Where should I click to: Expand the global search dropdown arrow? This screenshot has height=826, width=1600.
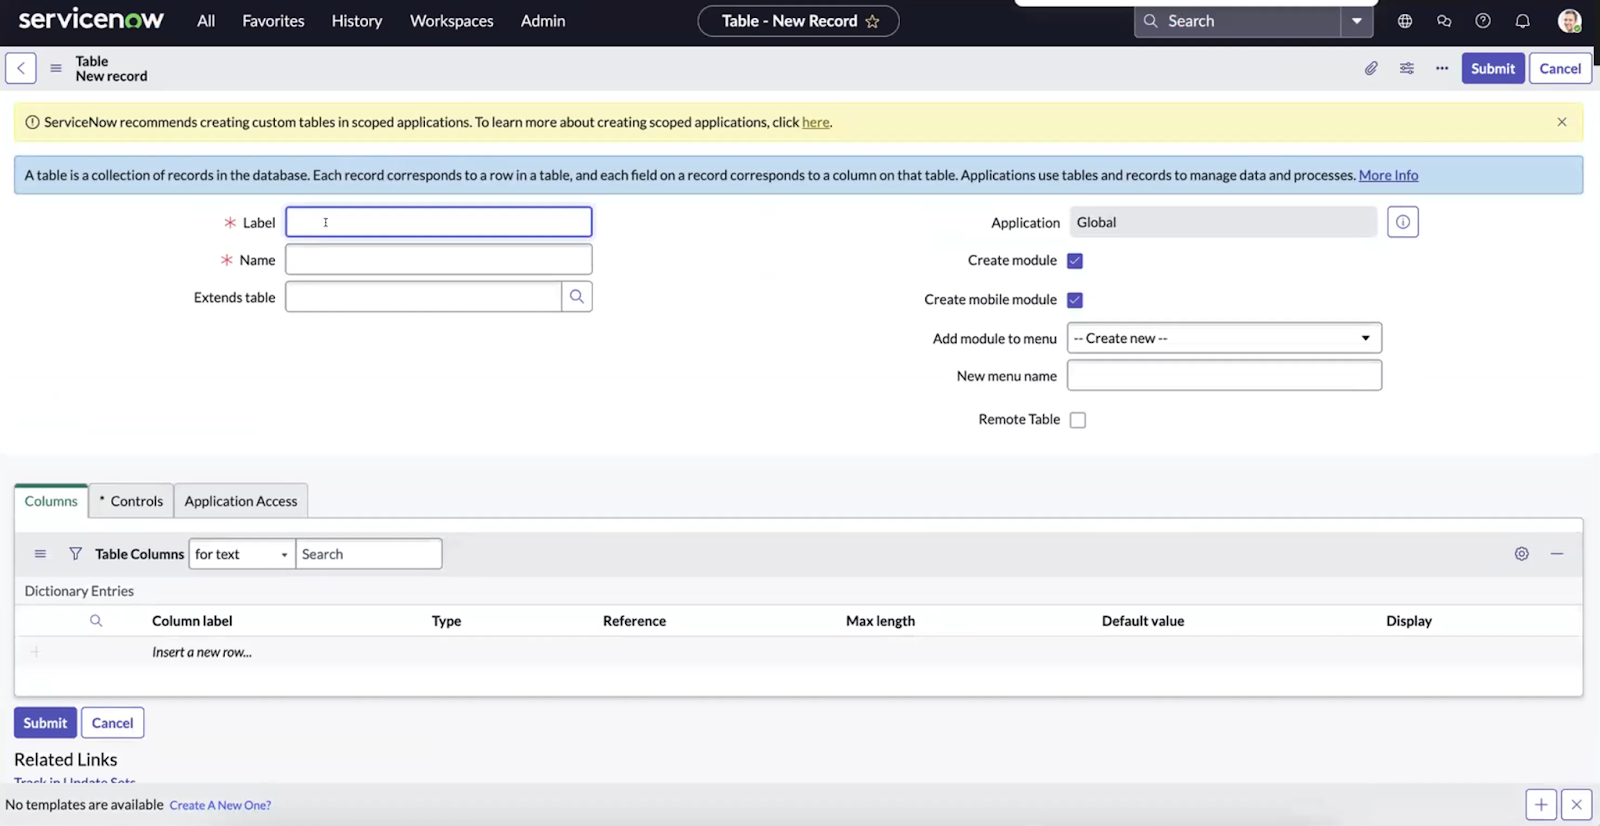tap(1357, 21)
